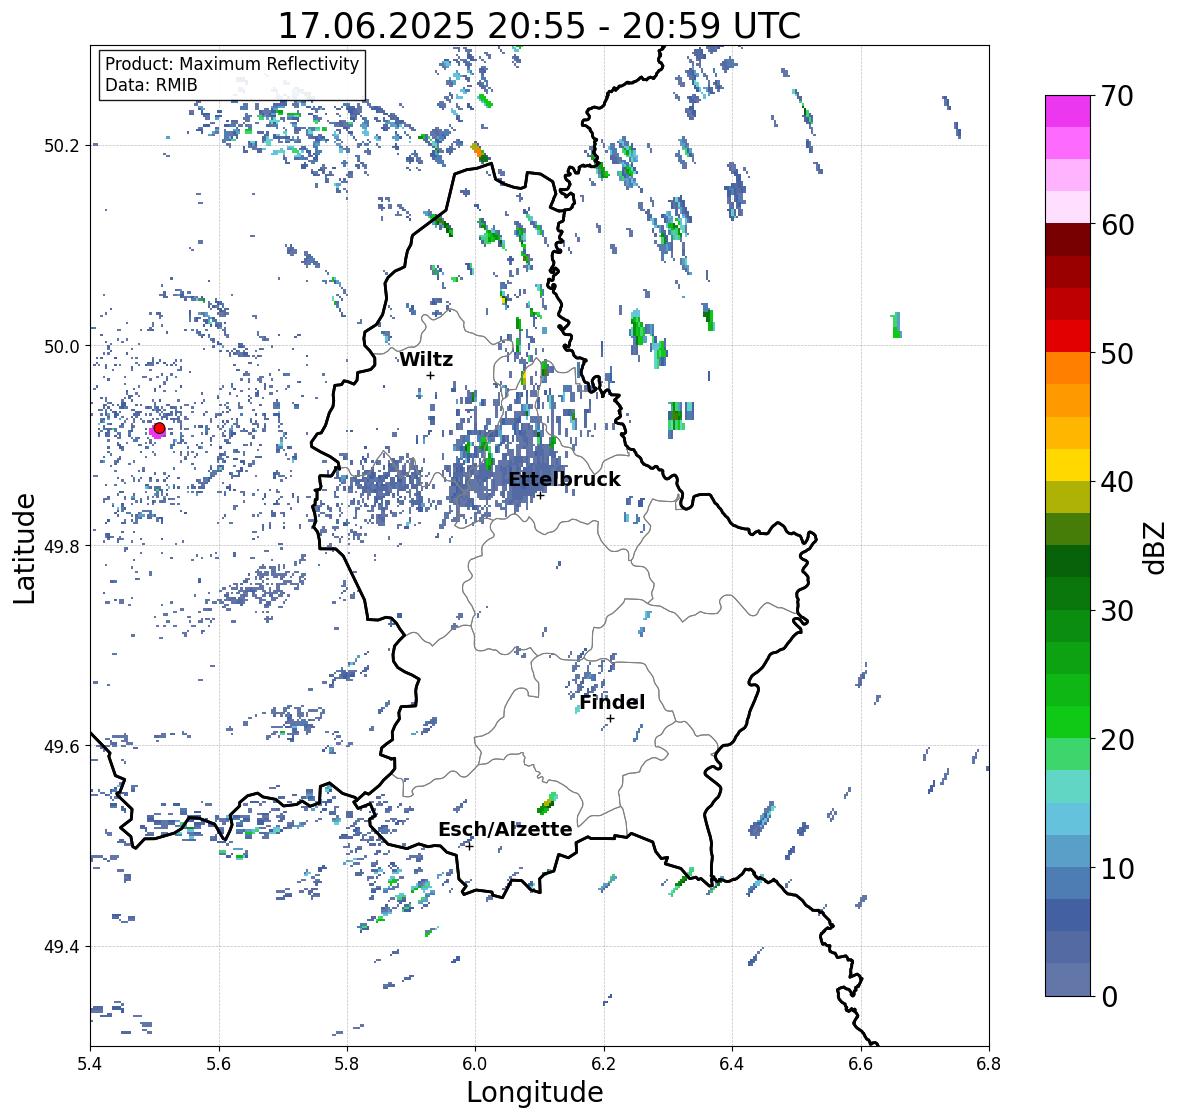Click the 50 tick on colorbar

pos(1117,353)
